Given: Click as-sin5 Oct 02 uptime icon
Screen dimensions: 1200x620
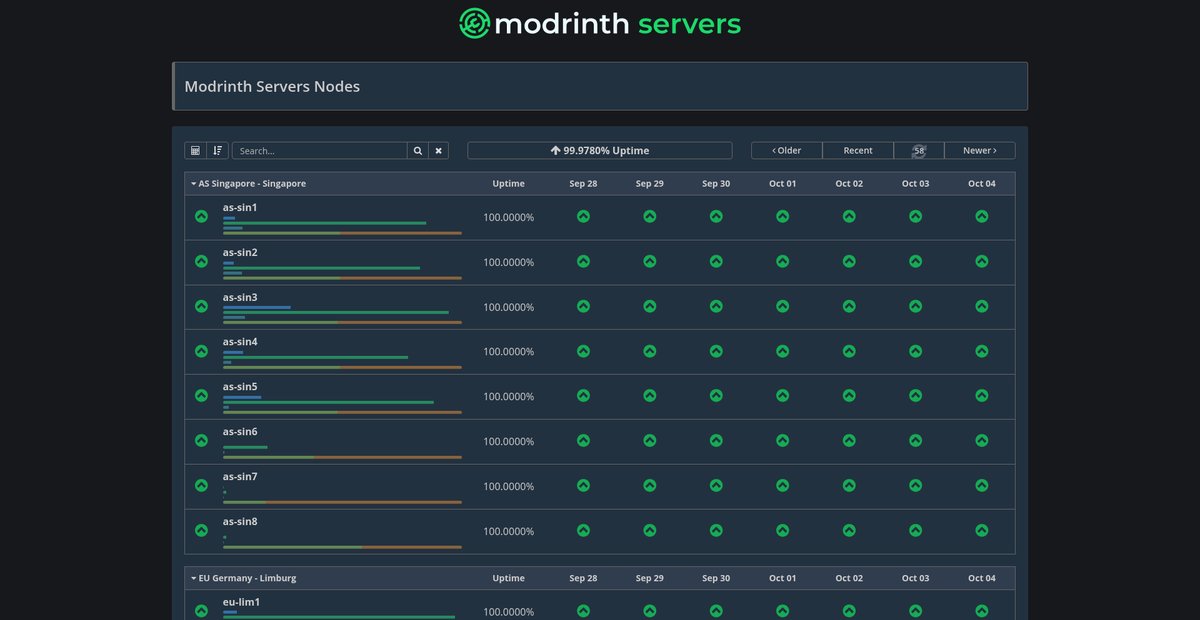Looking at the screenshot, I should 849,396.
